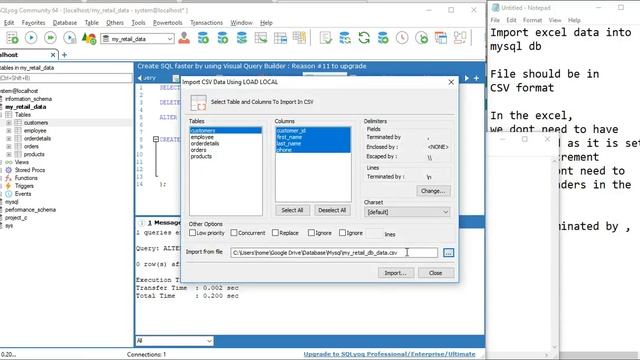Click the new query editor icon at toolbar start
Screen dimensions: 640x360
(x=12, y=38)
